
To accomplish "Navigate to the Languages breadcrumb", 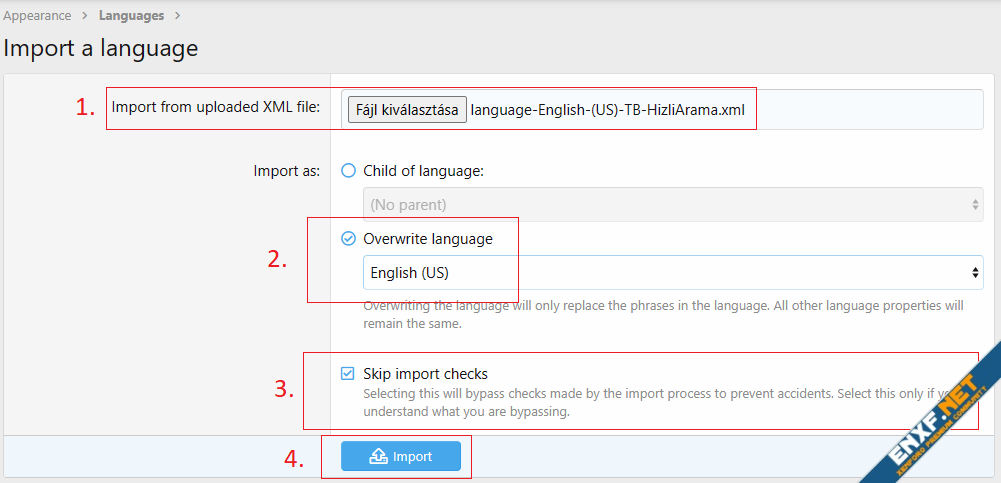I will tap(131, 16).
